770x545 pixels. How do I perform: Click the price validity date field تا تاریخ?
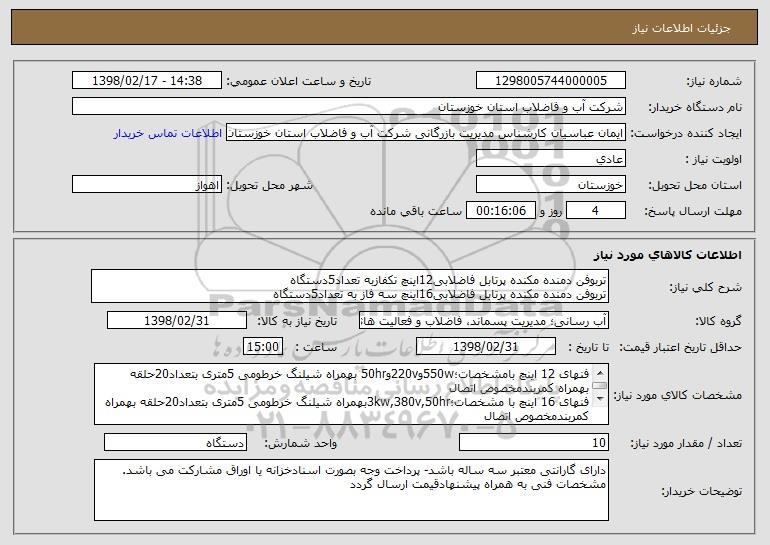pos(486,347)
